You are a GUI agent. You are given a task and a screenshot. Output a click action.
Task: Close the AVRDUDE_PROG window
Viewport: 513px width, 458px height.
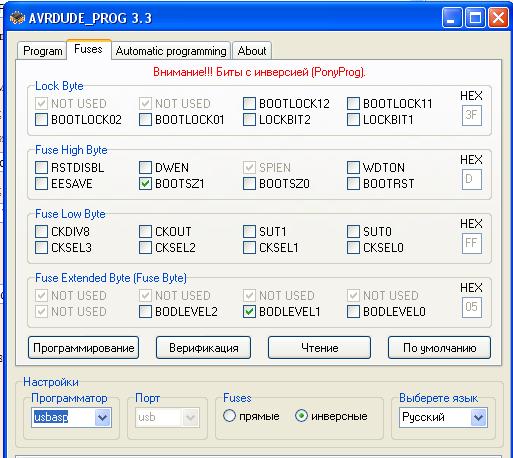498,17
